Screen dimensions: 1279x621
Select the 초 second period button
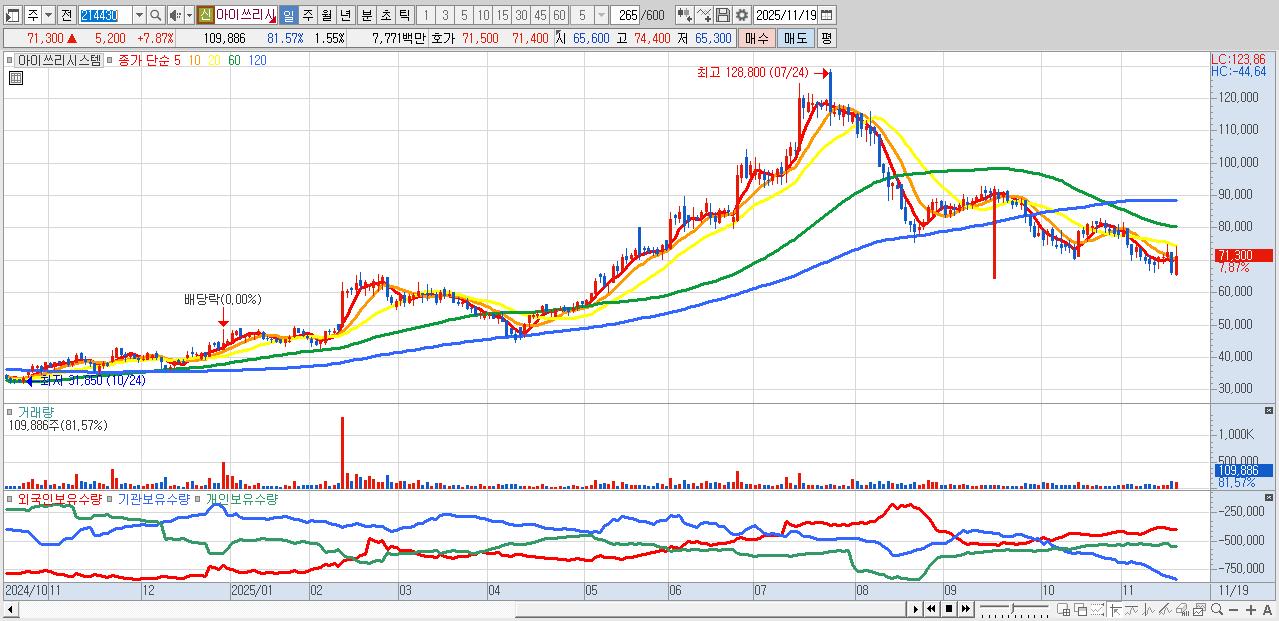pyautogui.click(x=385, y=15)
